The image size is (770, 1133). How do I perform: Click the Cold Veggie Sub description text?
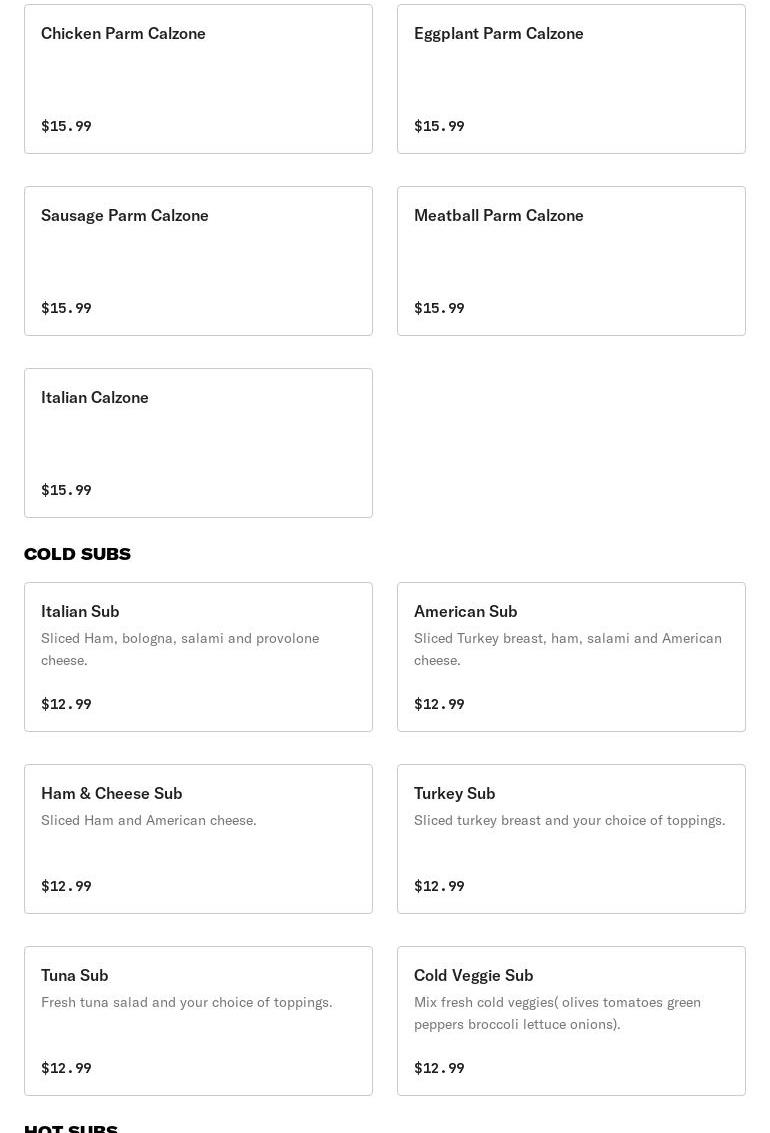(557, 1013)
